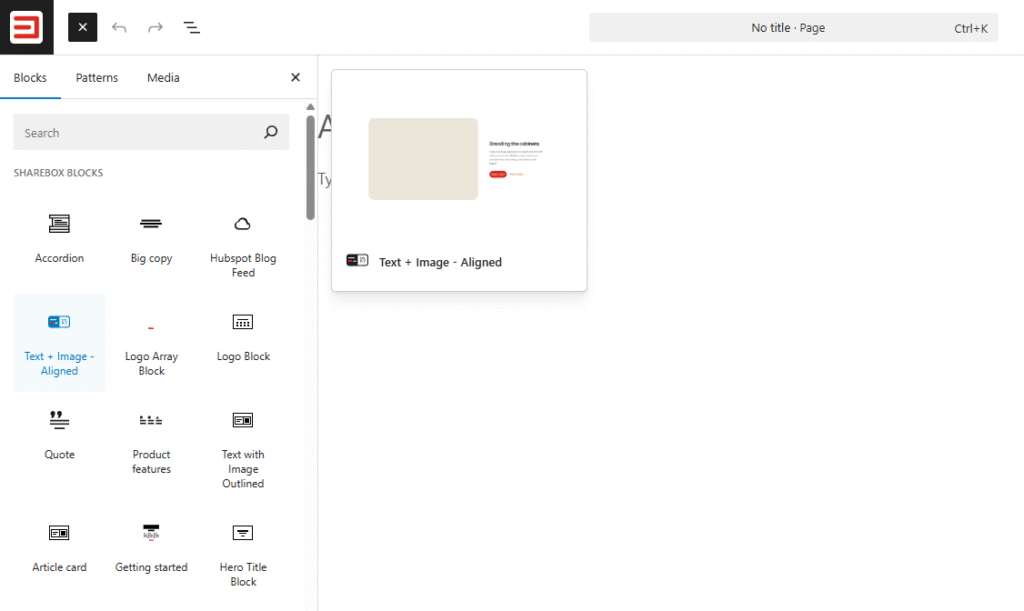The image size is (1024, 611).
Task: Add the Logo Block
Action: point(243,343)
